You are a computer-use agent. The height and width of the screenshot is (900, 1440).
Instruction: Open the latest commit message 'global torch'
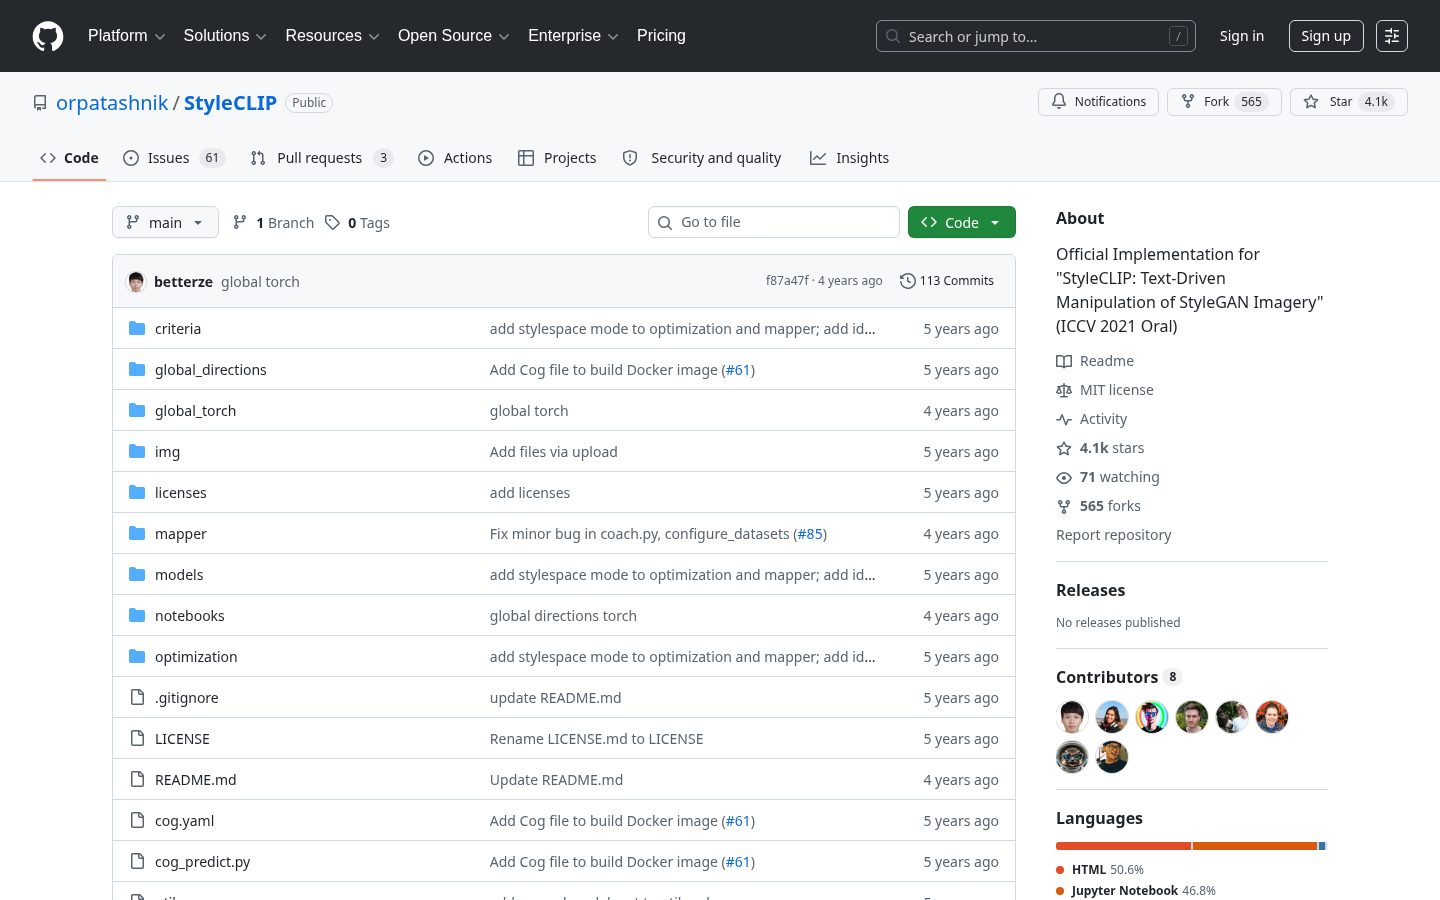tap(260, 282)
